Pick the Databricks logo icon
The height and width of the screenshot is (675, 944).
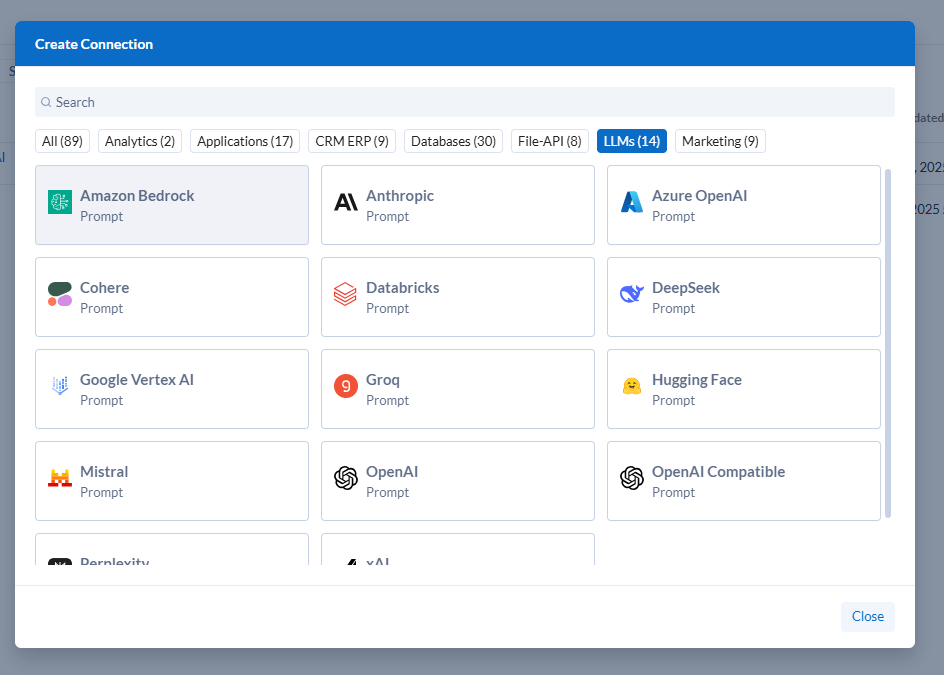346,294
